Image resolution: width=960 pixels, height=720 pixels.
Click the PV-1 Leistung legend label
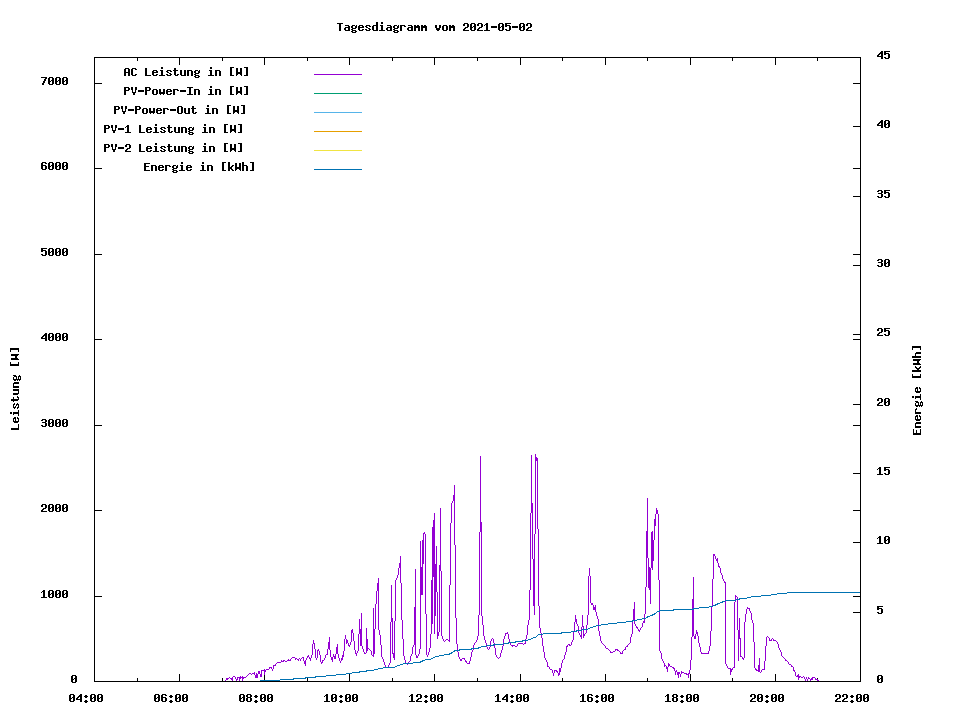click(x=173, y=129)
